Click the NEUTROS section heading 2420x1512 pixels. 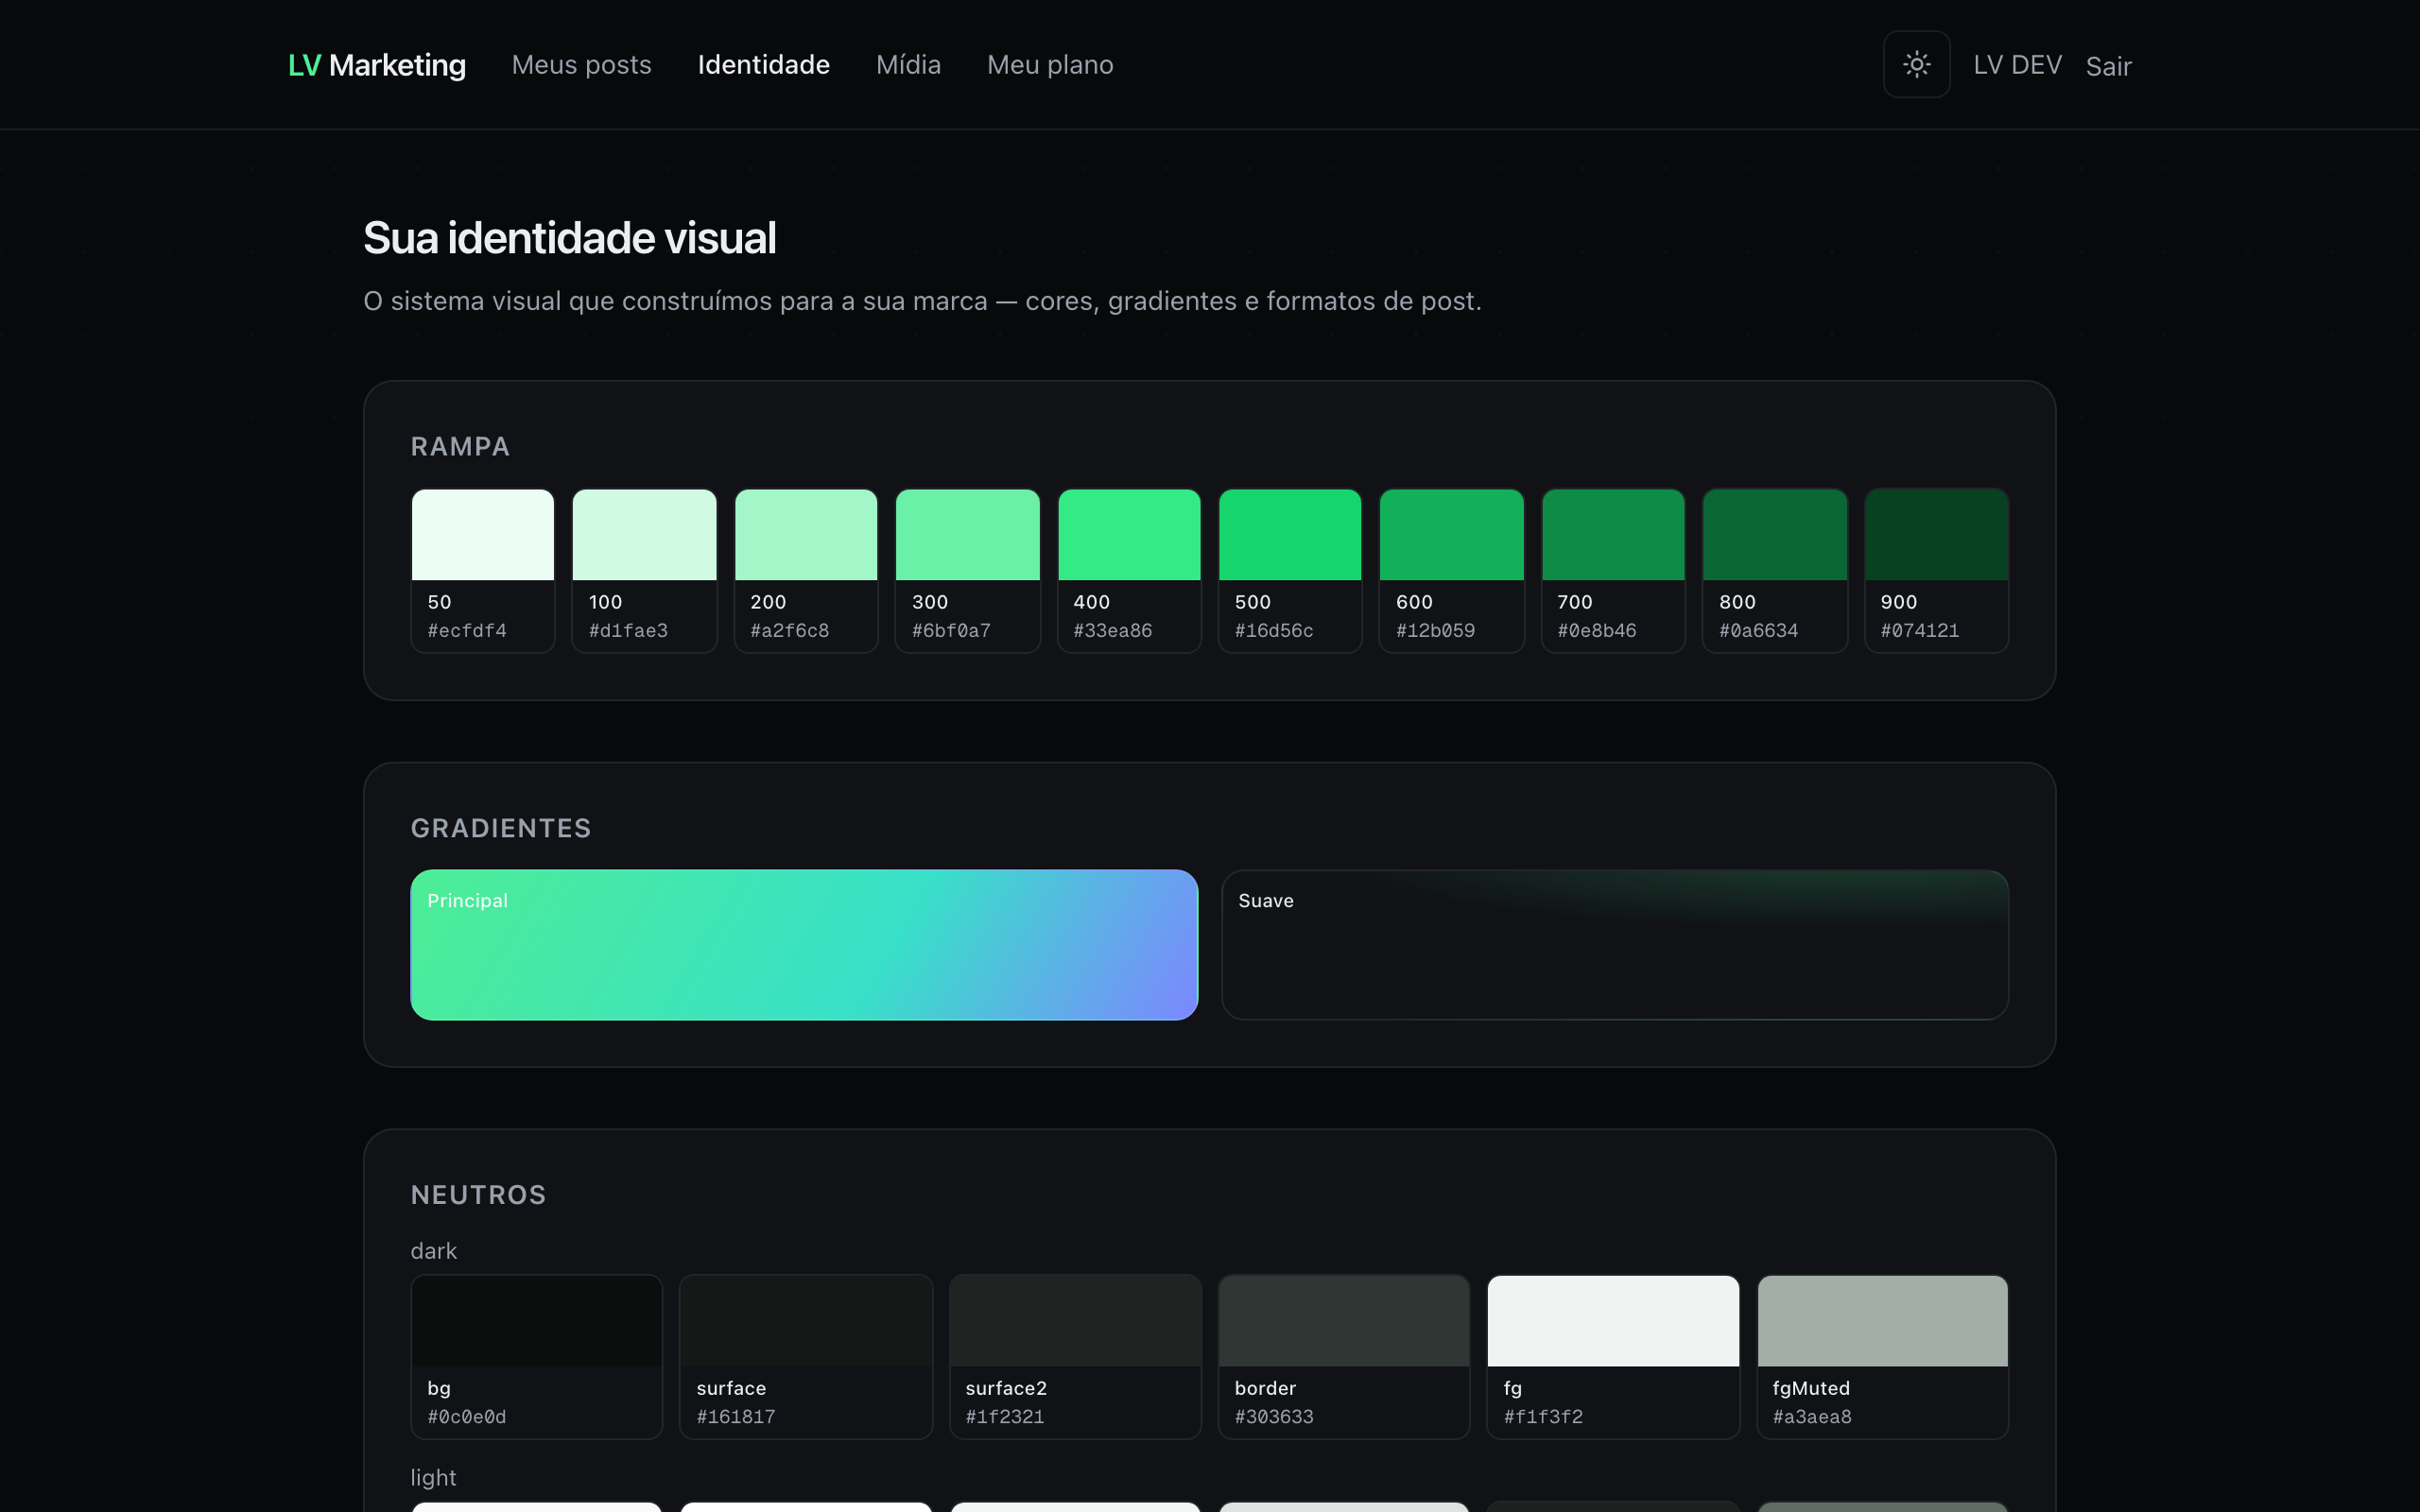click(x=478, y=1195)
